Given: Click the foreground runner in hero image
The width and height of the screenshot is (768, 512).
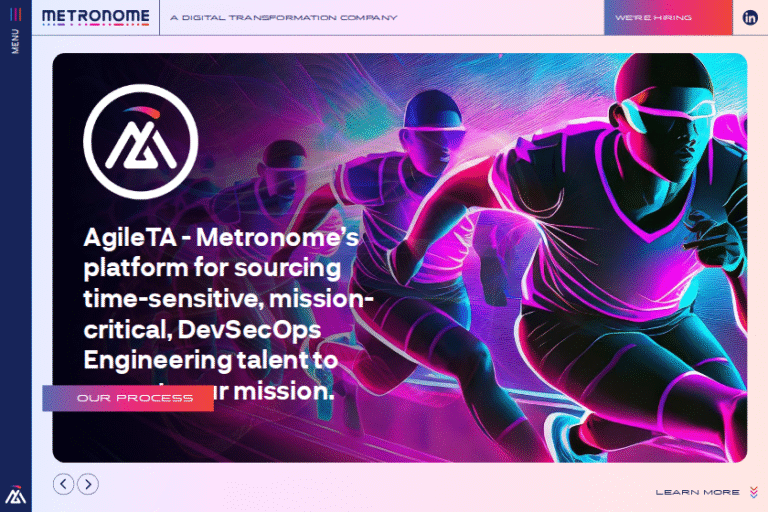Looking at the screenshot, I should (x=630, y=250).
